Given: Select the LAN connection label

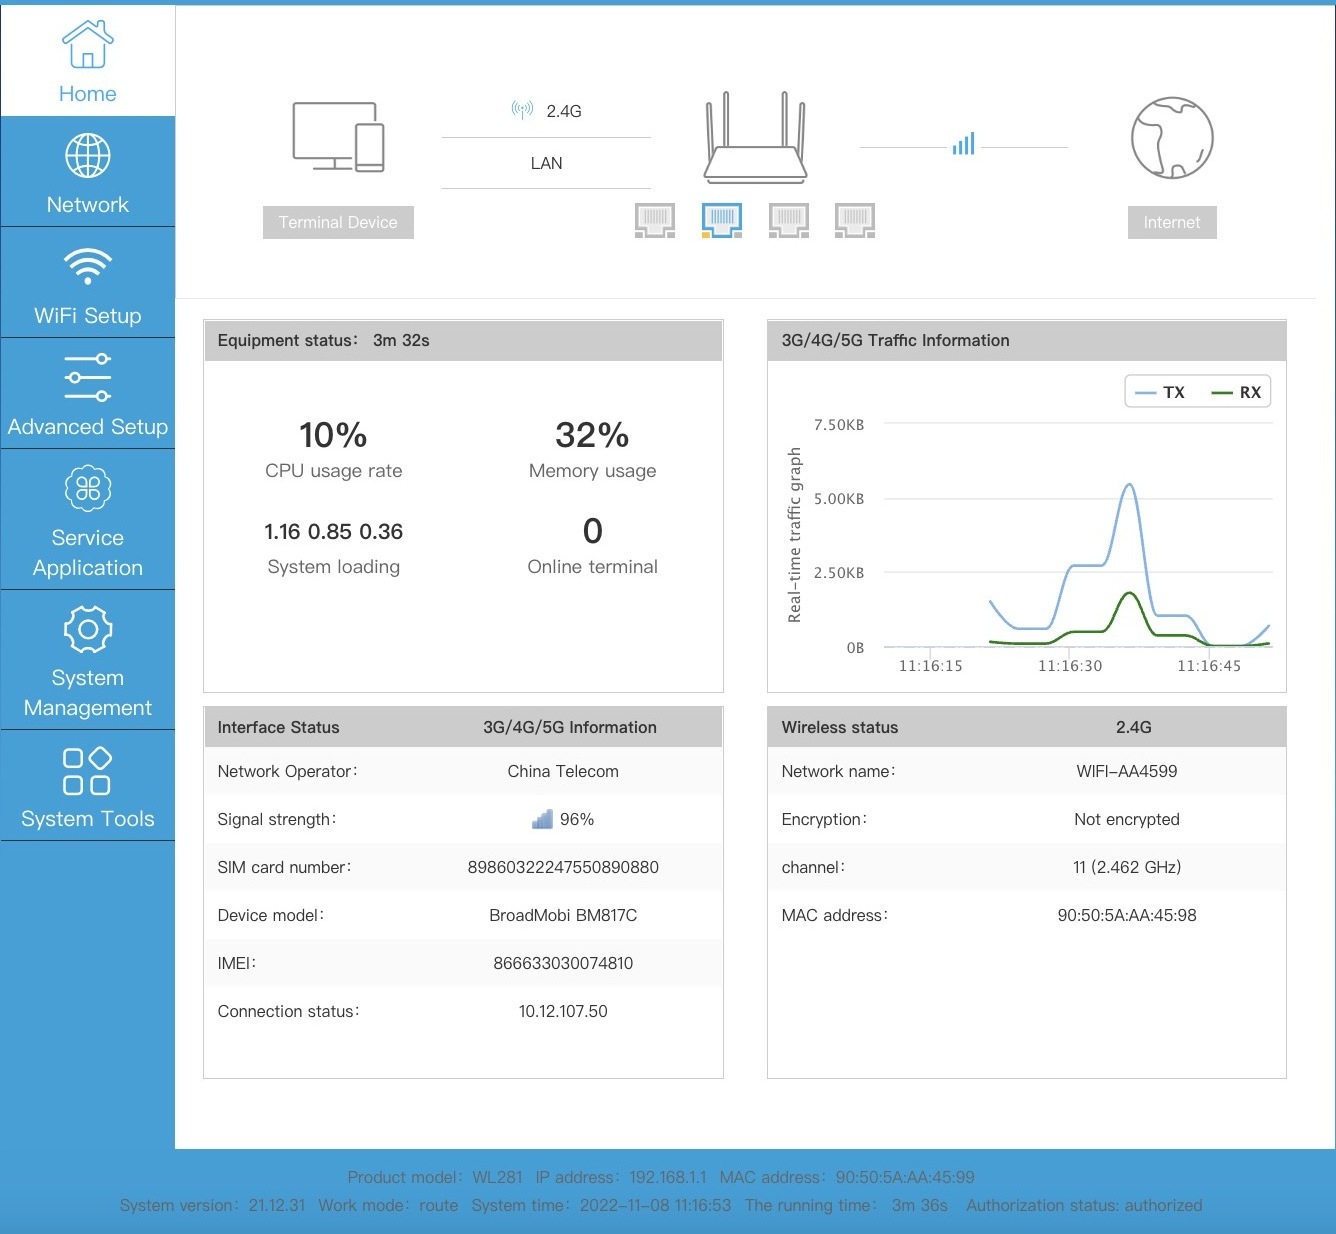Looking at the screenshot, I should 546,163.
